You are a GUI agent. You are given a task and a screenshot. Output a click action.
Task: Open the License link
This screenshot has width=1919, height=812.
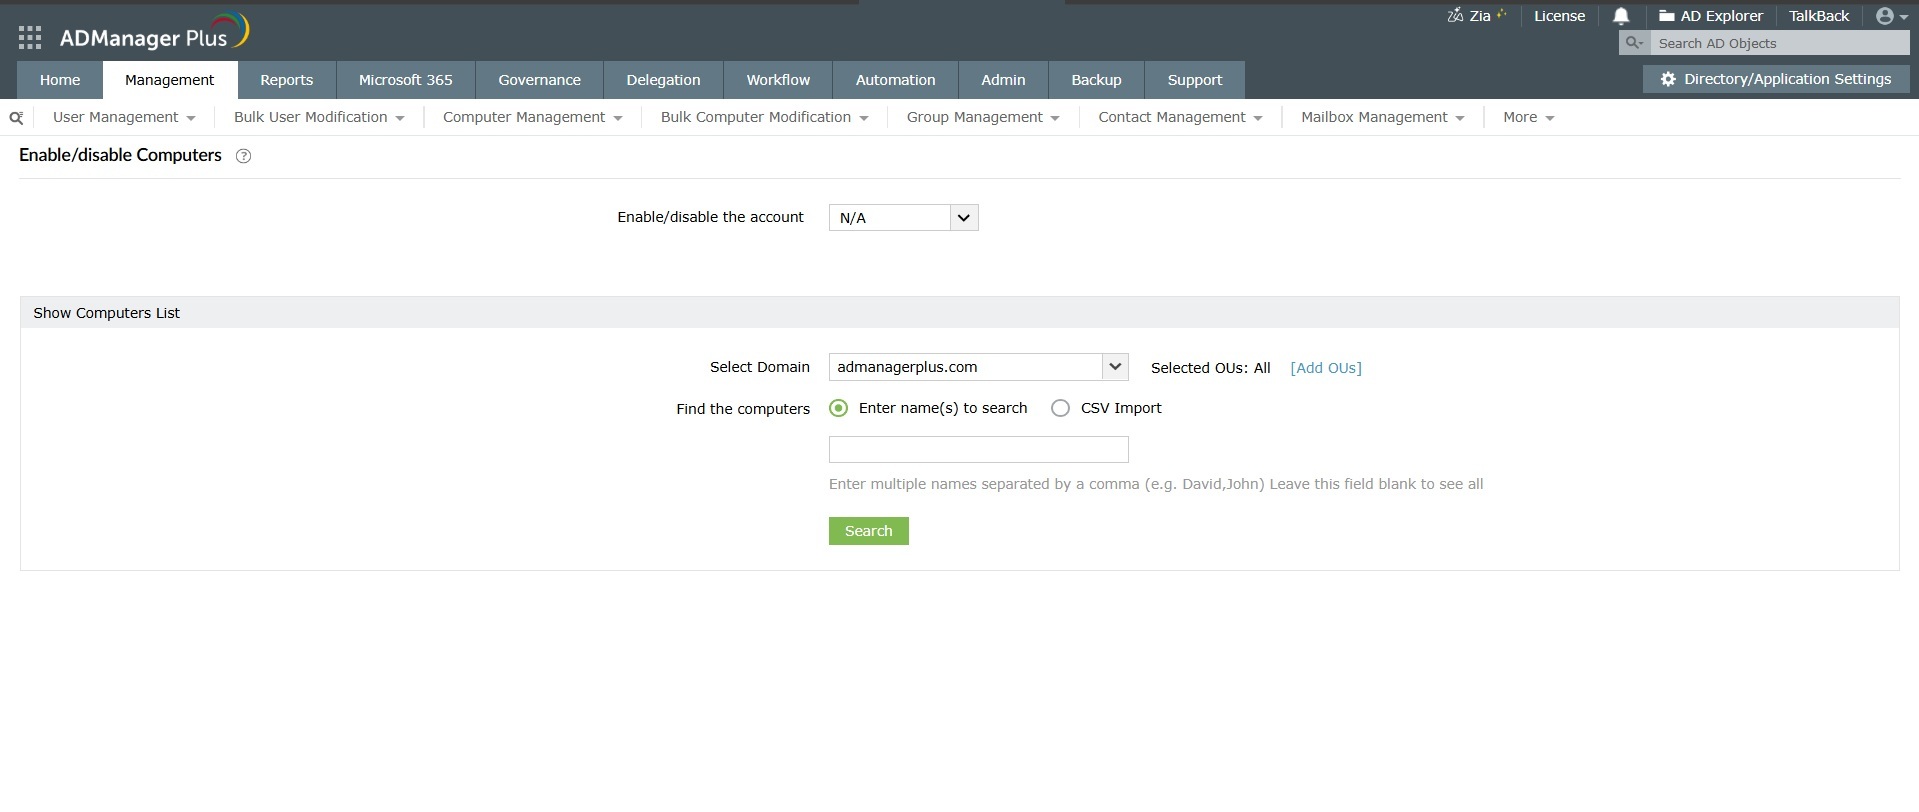coord(1560,16)
